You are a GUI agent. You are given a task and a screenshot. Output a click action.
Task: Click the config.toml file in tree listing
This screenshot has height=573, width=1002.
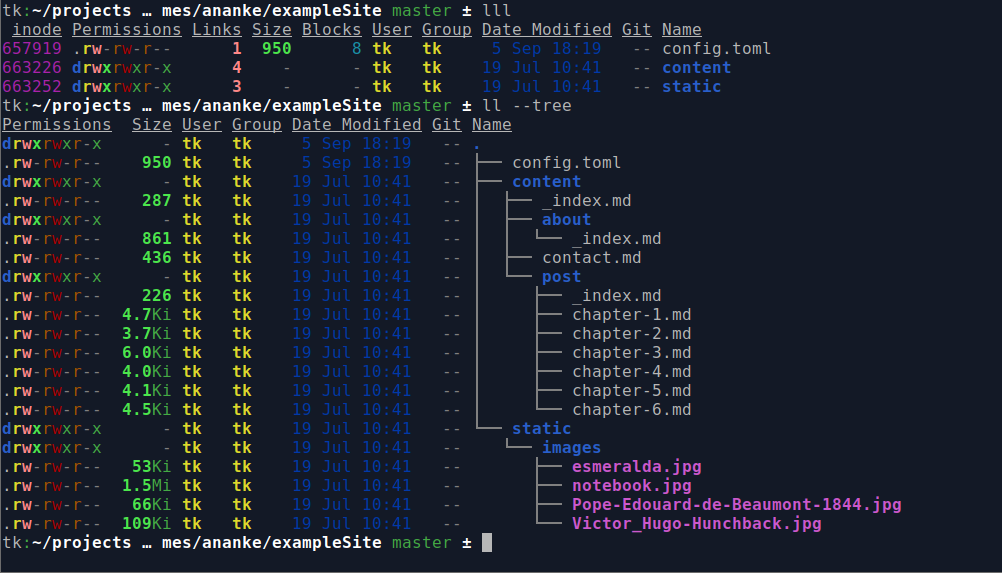click(x=566, y=163)
